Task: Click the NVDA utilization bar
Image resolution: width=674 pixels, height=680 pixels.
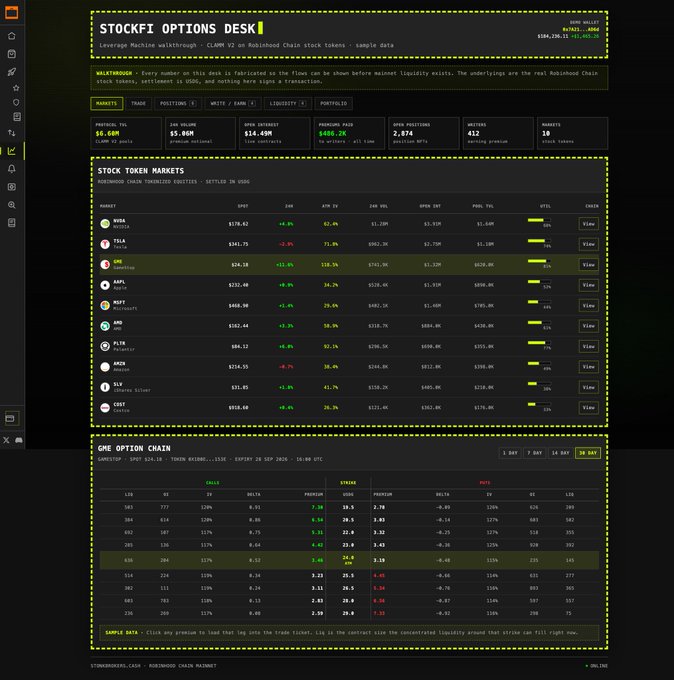Action: (x=539, y=220)
